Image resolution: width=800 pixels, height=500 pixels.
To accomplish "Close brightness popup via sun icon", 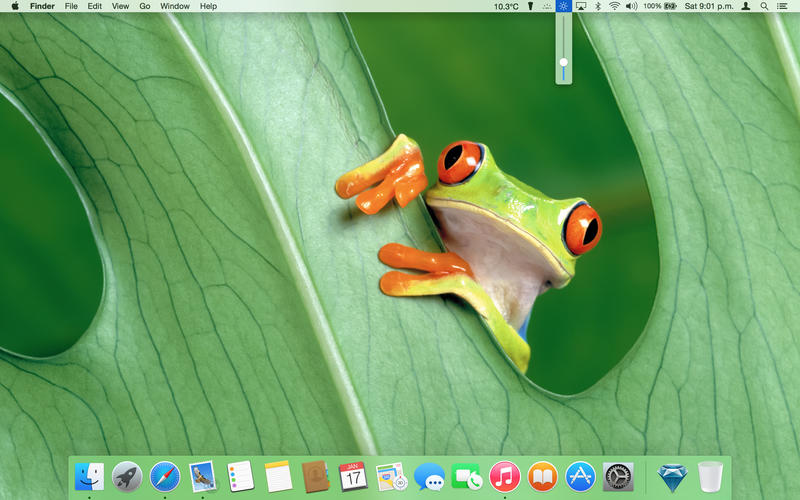I will [564, 6].
